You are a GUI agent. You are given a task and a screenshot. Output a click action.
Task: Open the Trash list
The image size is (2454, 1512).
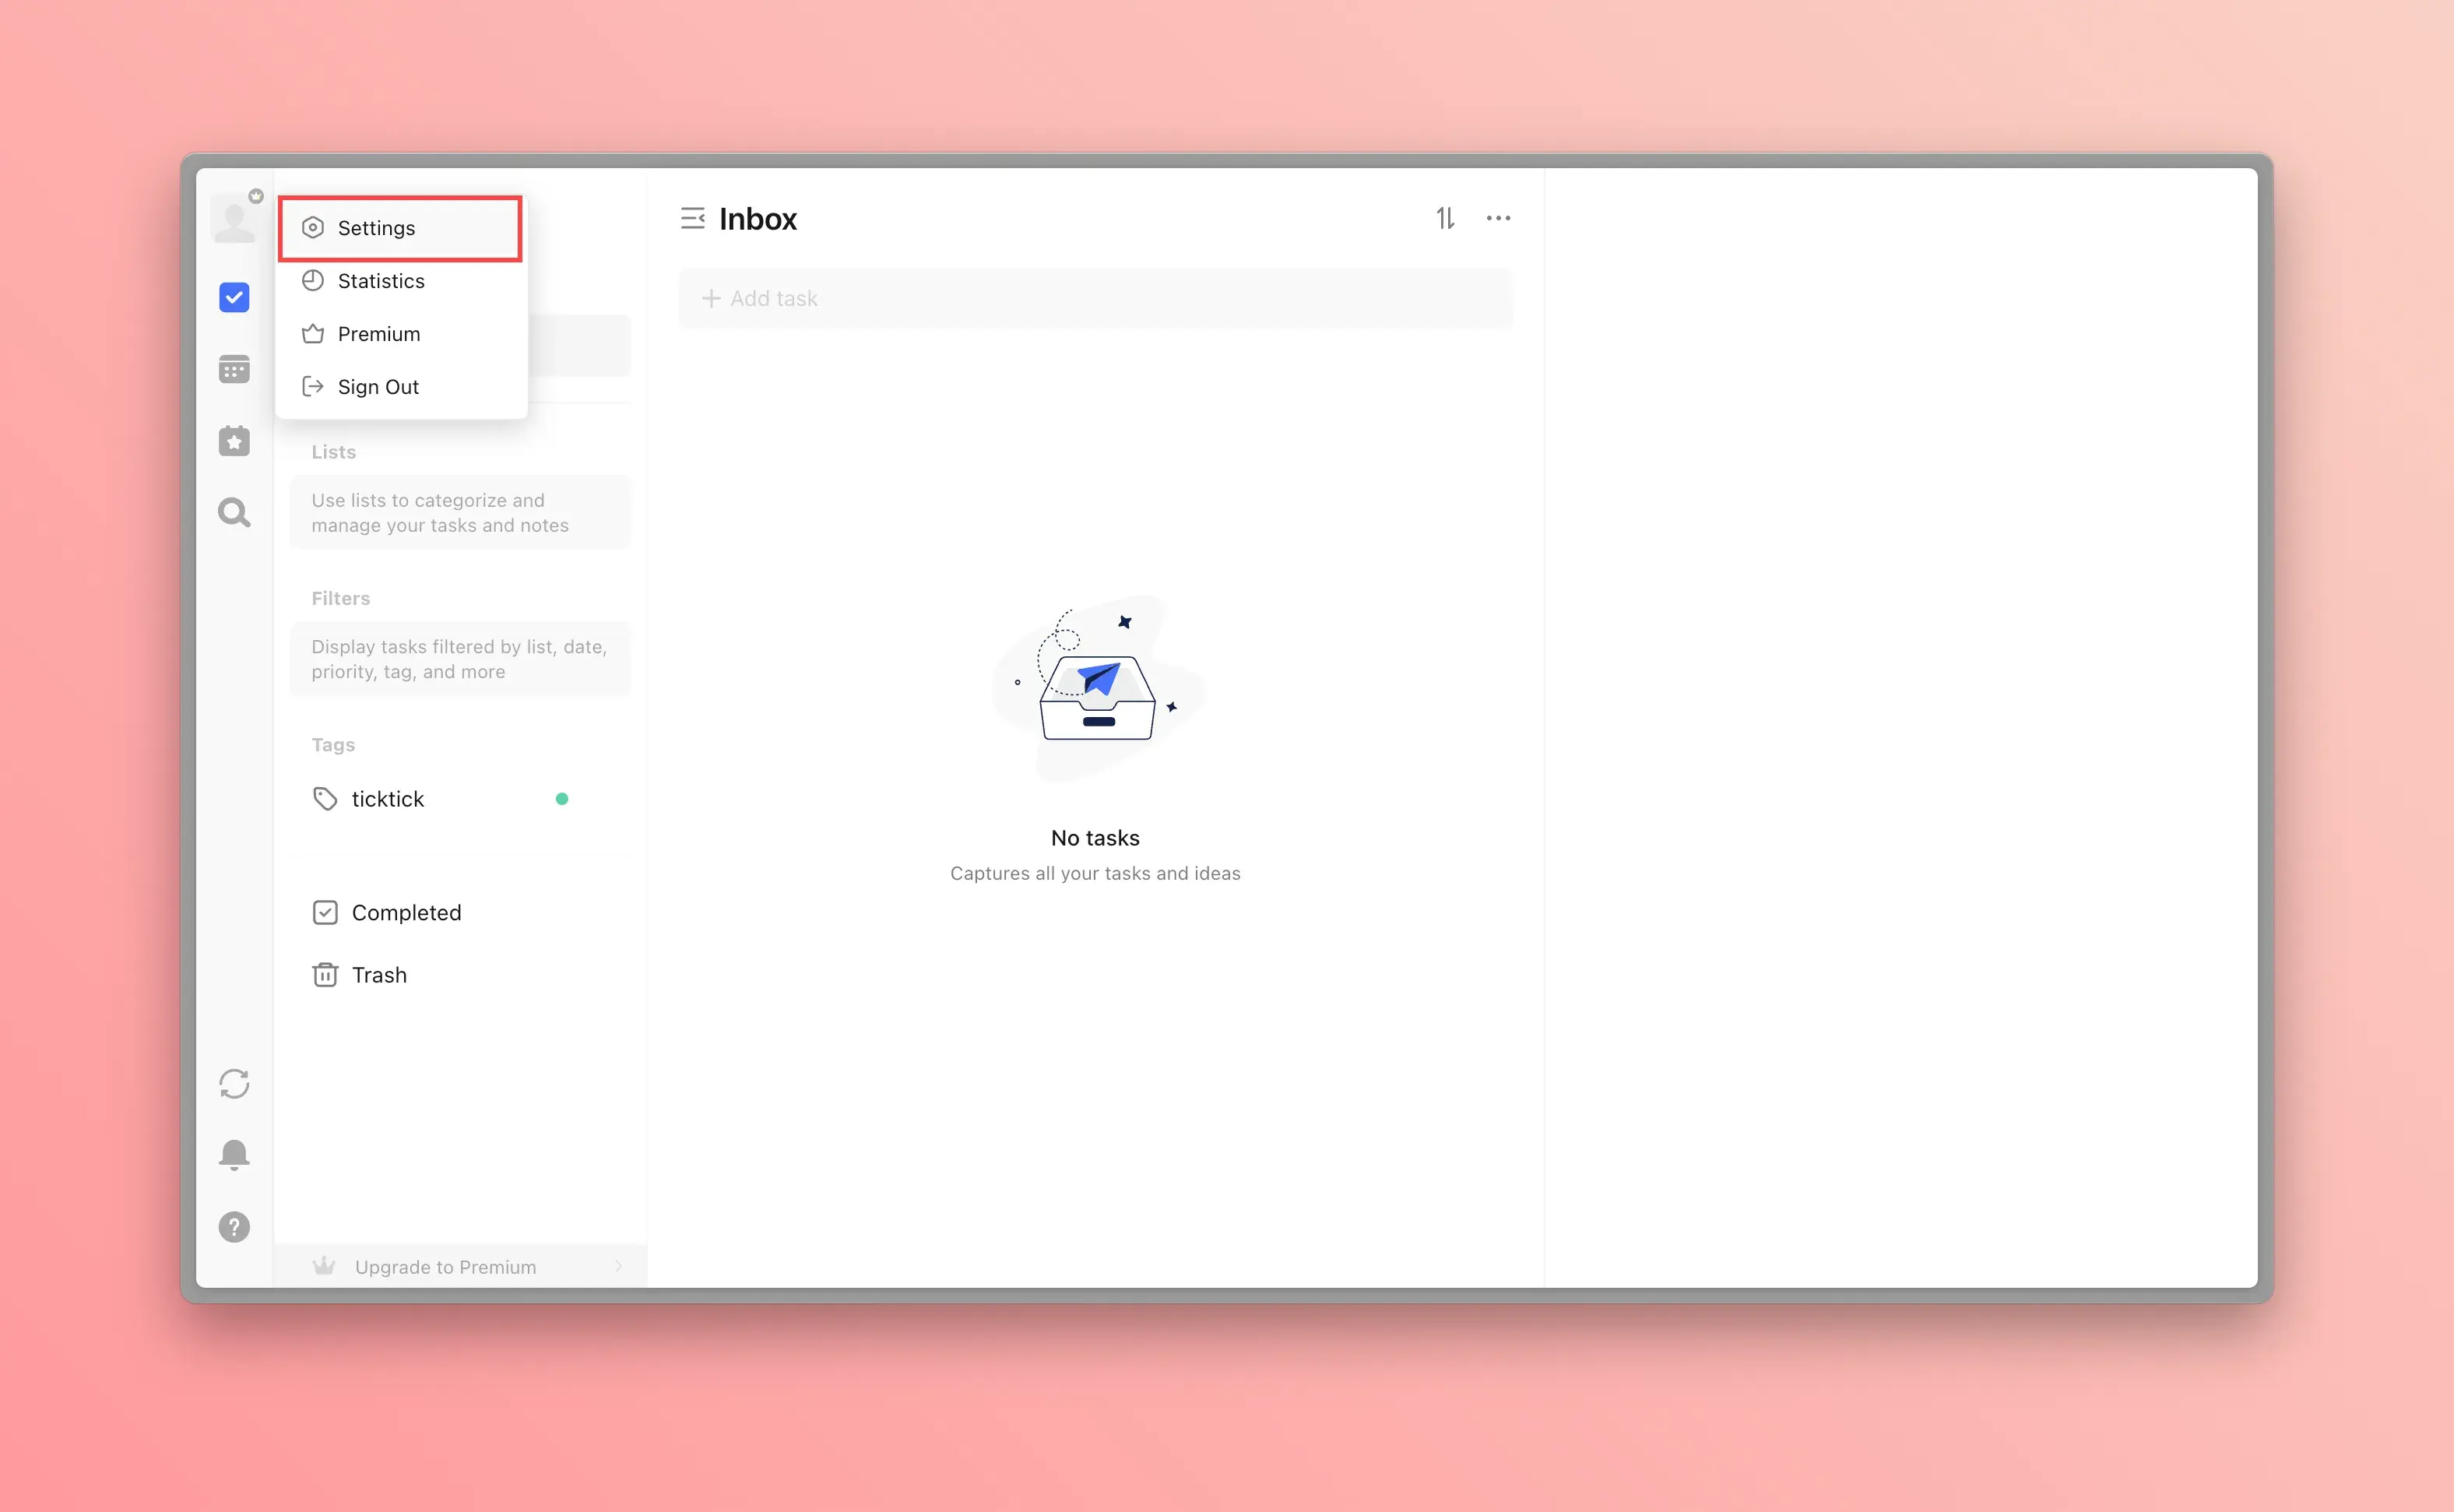point(379,975)
